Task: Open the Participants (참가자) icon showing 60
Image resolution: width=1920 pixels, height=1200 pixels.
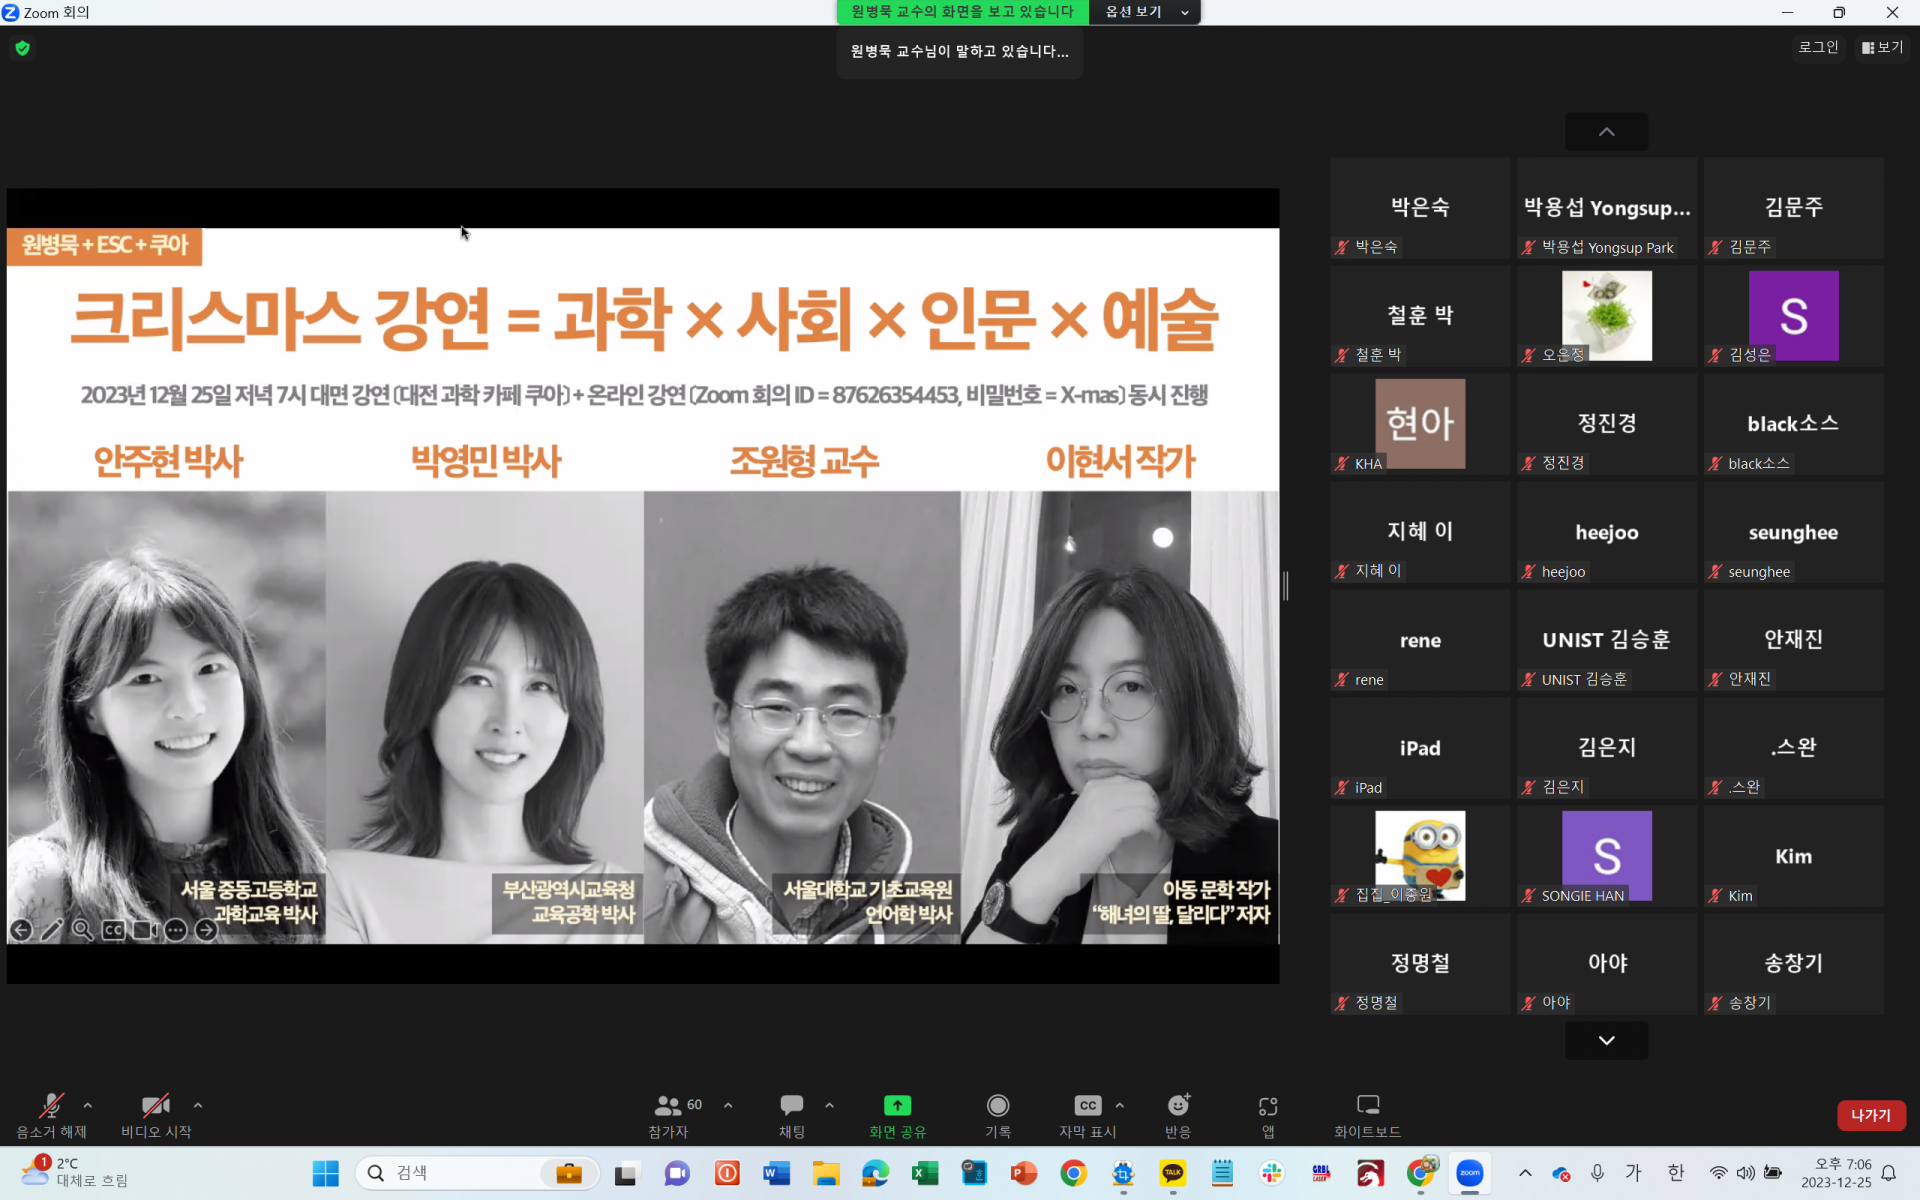Action: pyautogui.click(x=668, y=1106)
